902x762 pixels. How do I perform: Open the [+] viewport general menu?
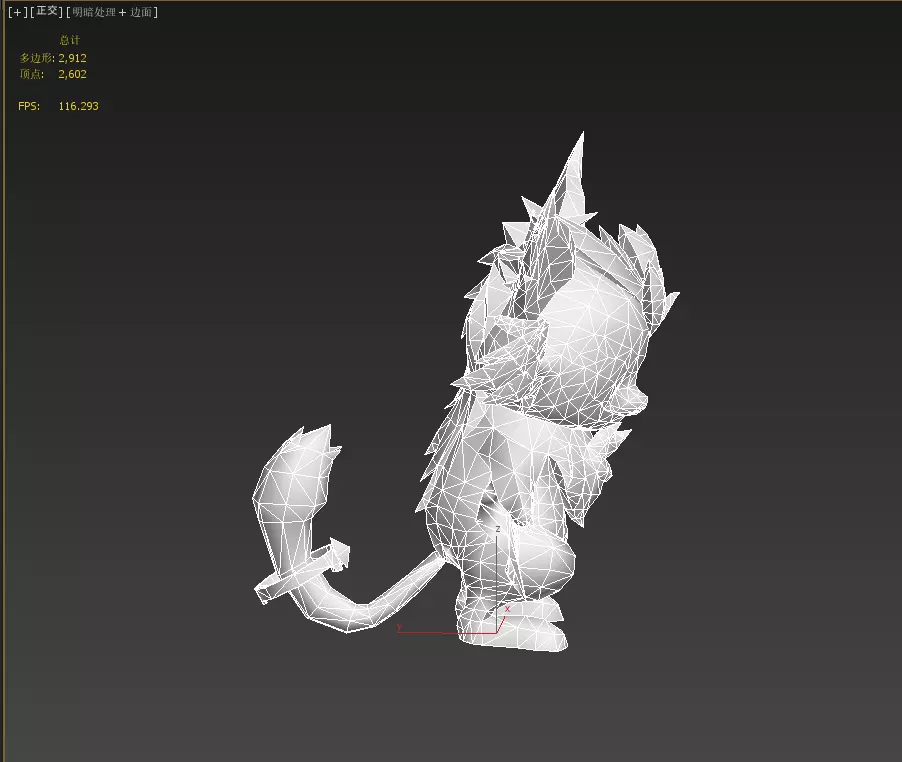click(x=18, y=12)
